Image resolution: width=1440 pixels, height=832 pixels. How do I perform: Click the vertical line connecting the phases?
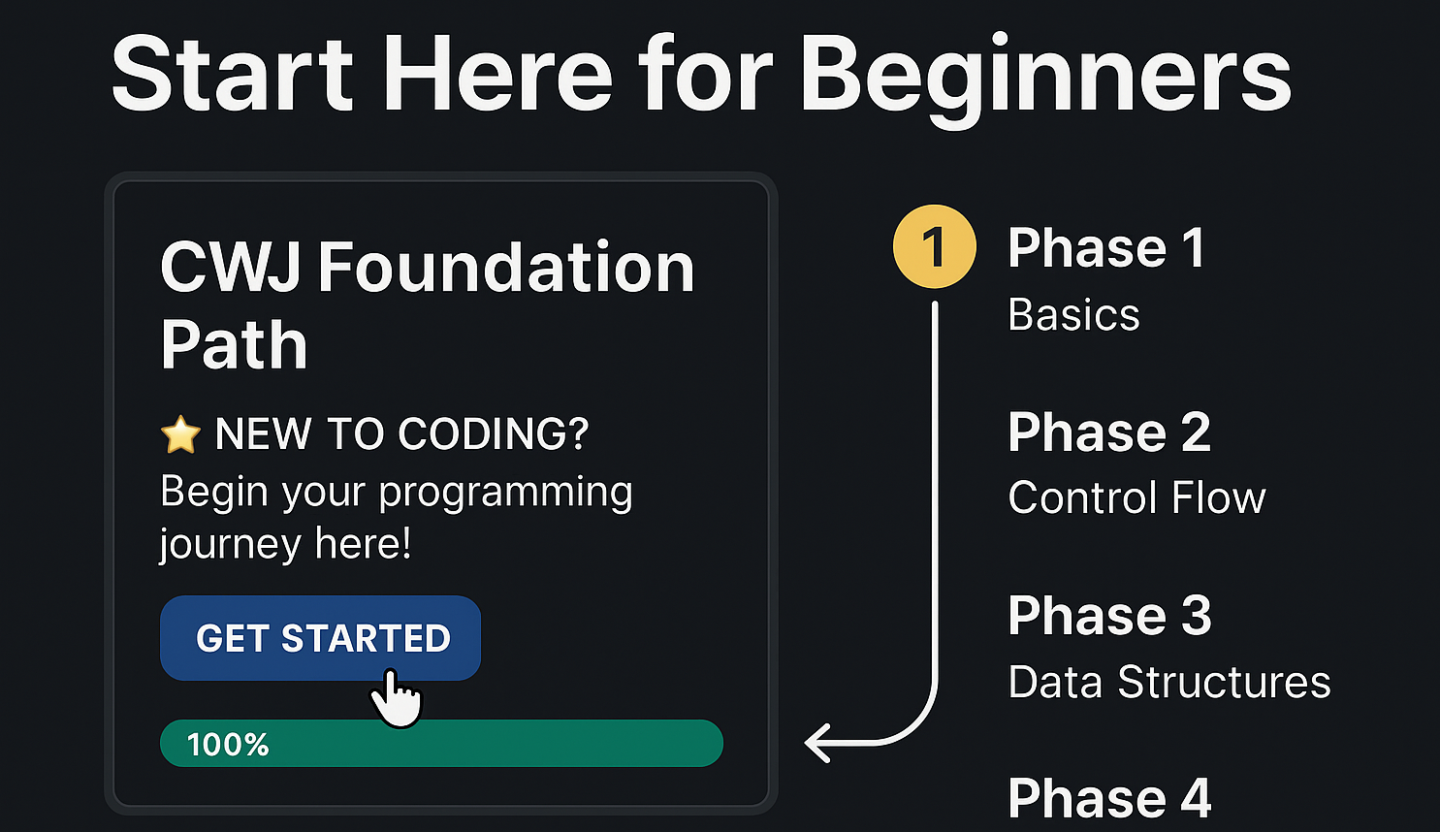point(935,490)
